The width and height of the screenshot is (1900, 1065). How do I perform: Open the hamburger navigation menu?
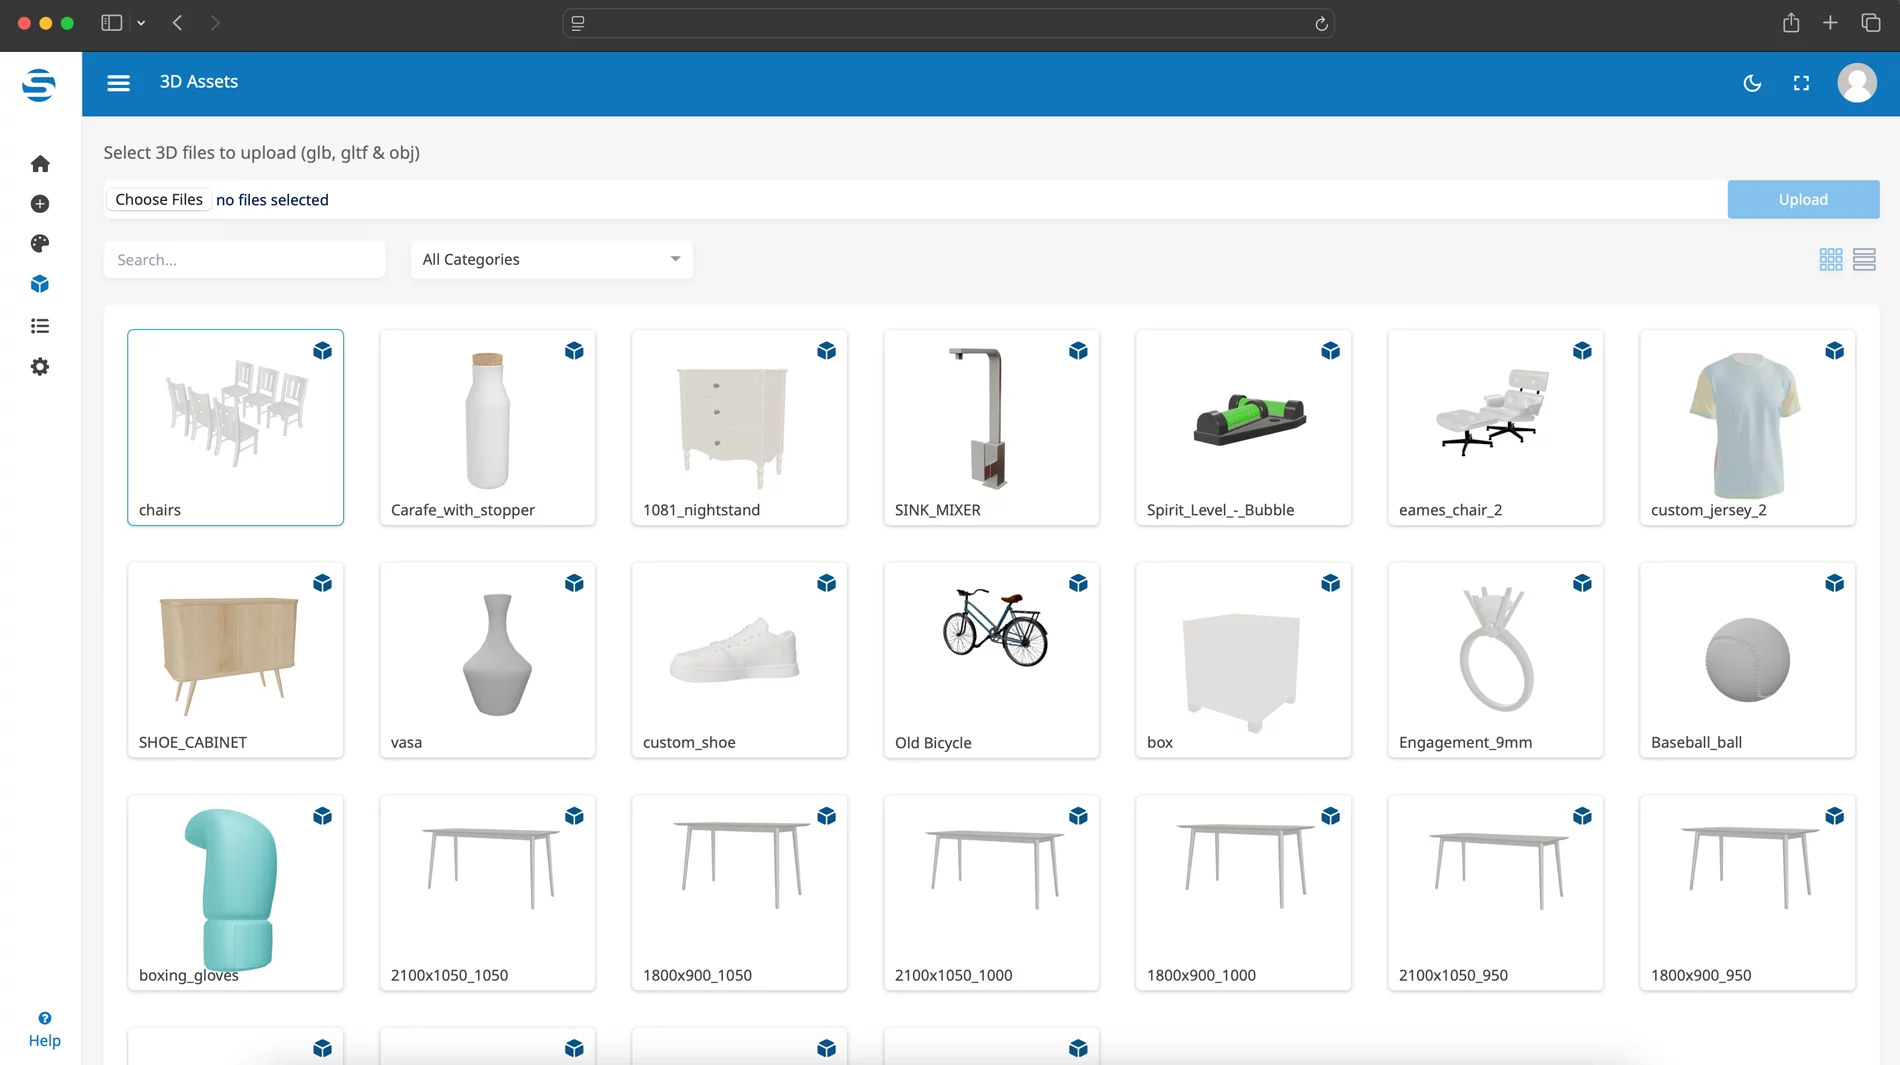(x=118, y=83)
